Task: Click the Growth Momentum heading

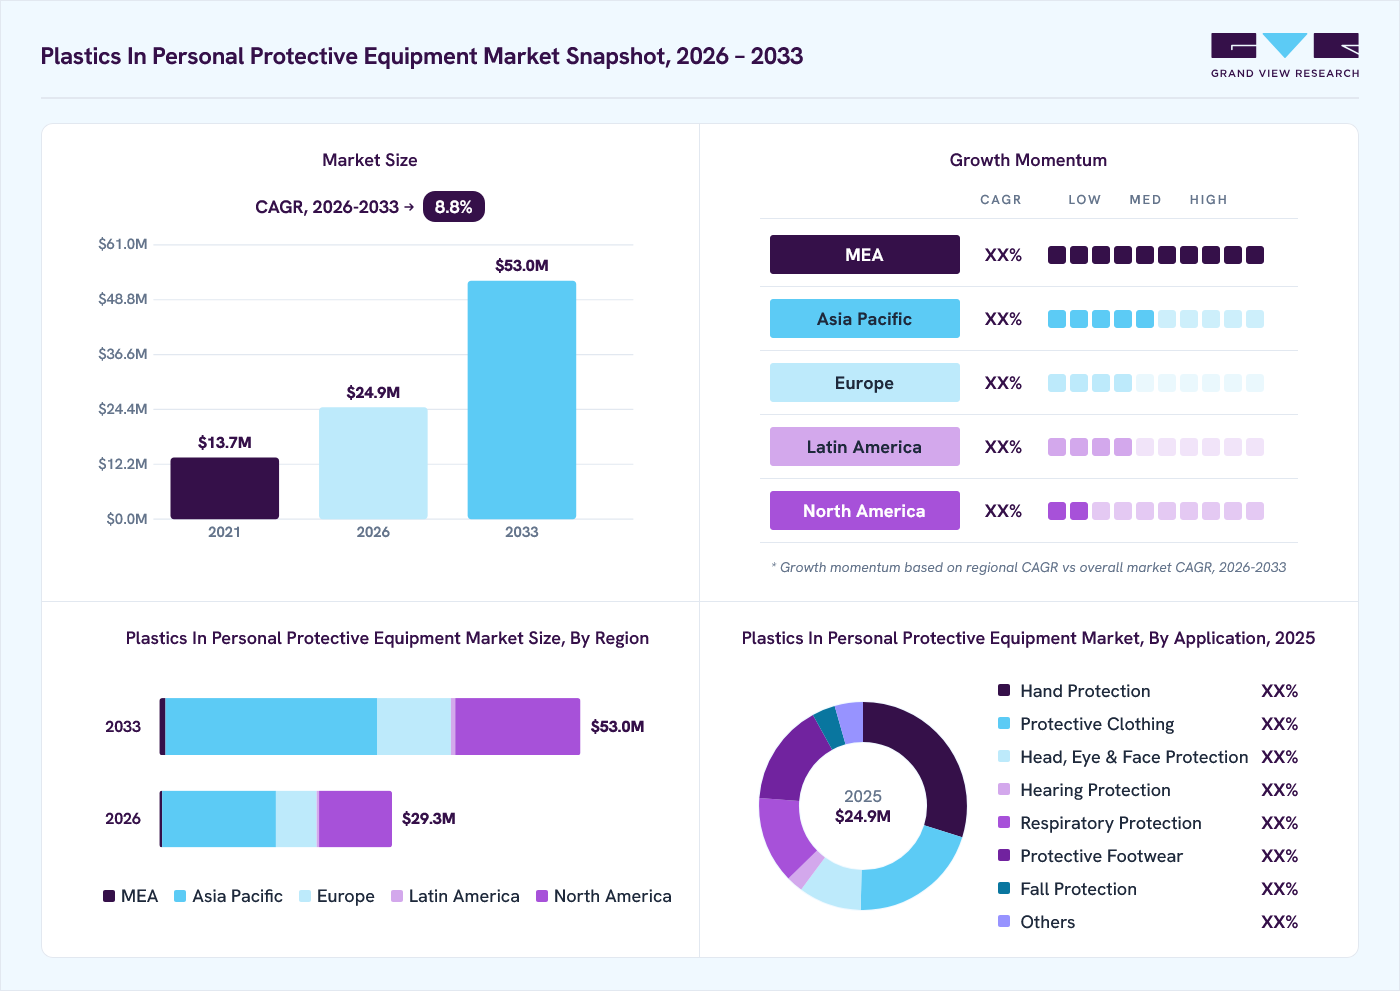Action: click(x=1028, y=160)
